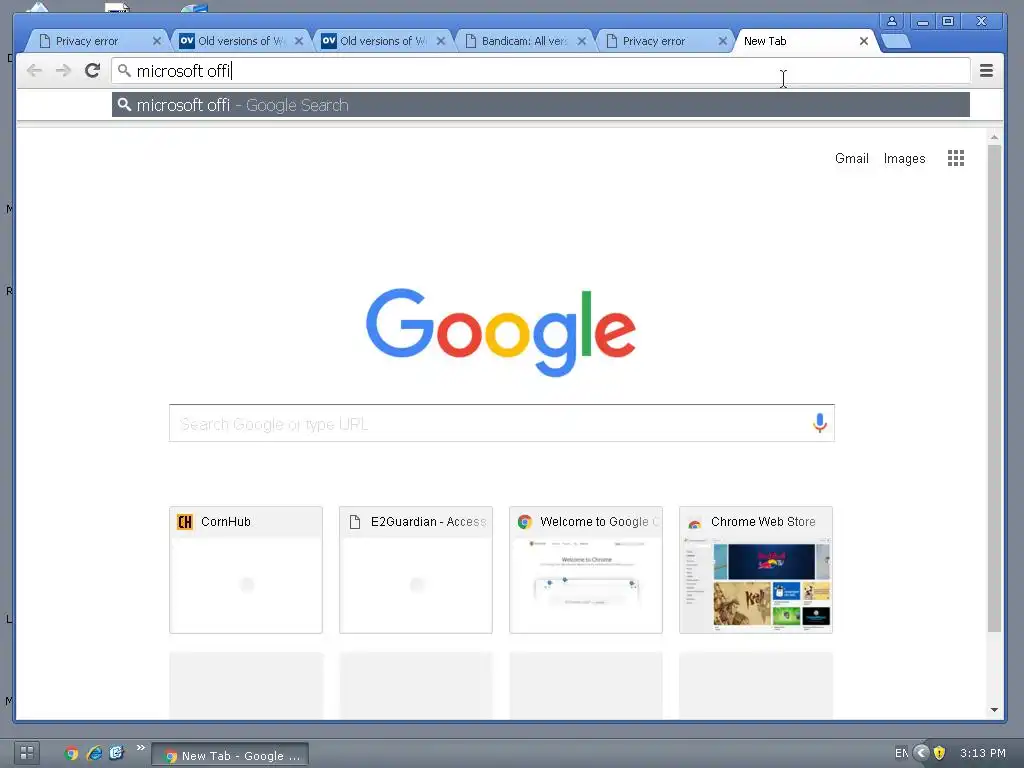Close the New Tab tab
Screen dimensions: 1024x768
(863, 41)
